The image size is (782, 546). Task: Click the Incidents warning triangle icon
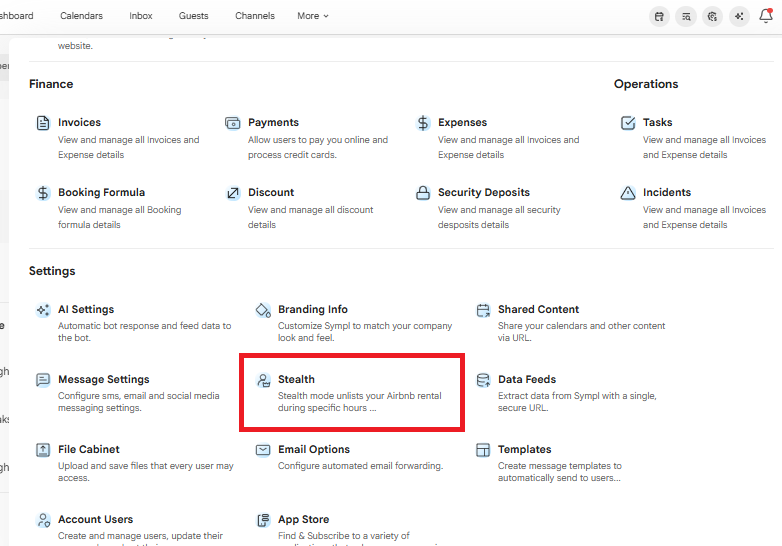[x=628, y=192]
